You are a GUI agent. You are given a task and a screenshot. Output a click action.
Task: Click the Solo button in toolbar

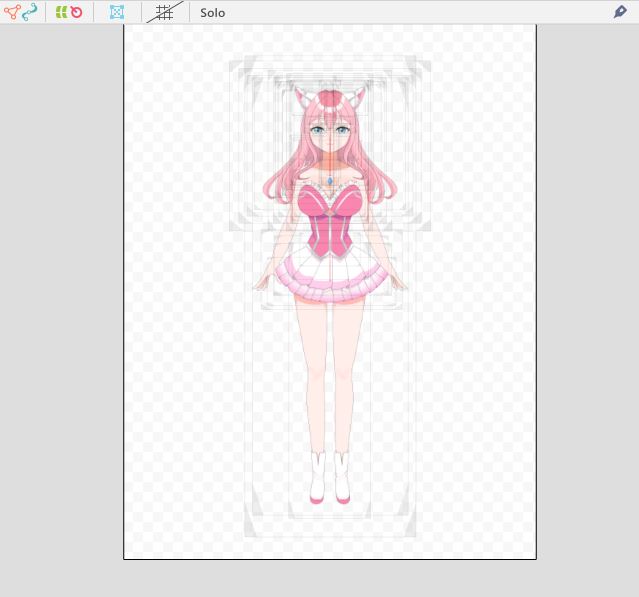click(212, 13)
